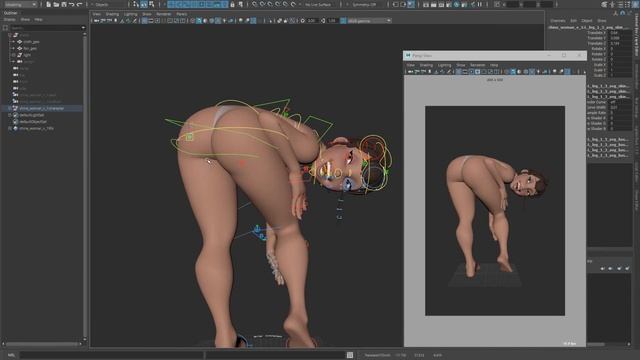This screenshot has width=640, height=360.
Task: Open main viewport Renderer menu
Action: pyautogui.click(x=164, y=14)
